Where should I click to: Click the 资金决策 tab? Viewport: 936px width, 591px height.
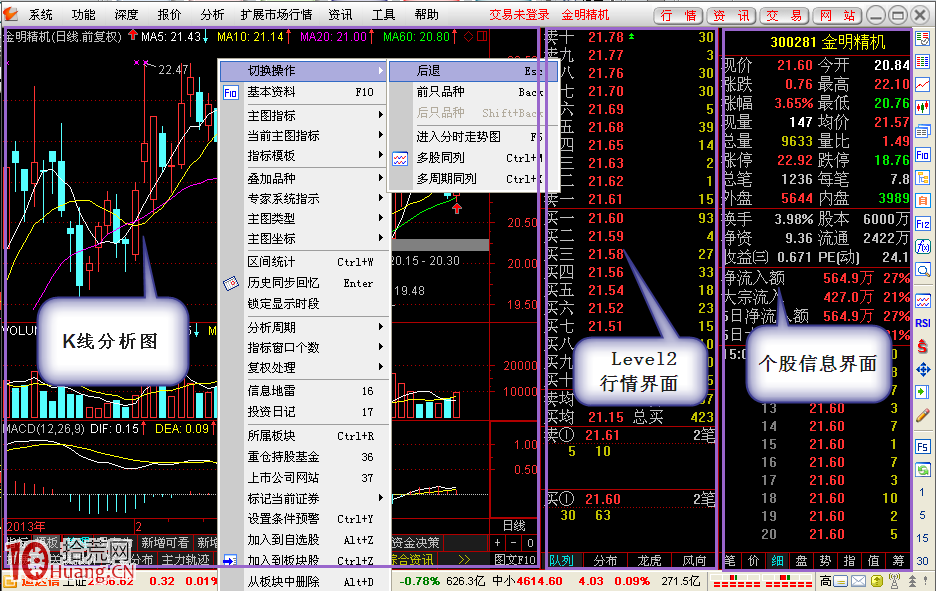tap(416, 543)
